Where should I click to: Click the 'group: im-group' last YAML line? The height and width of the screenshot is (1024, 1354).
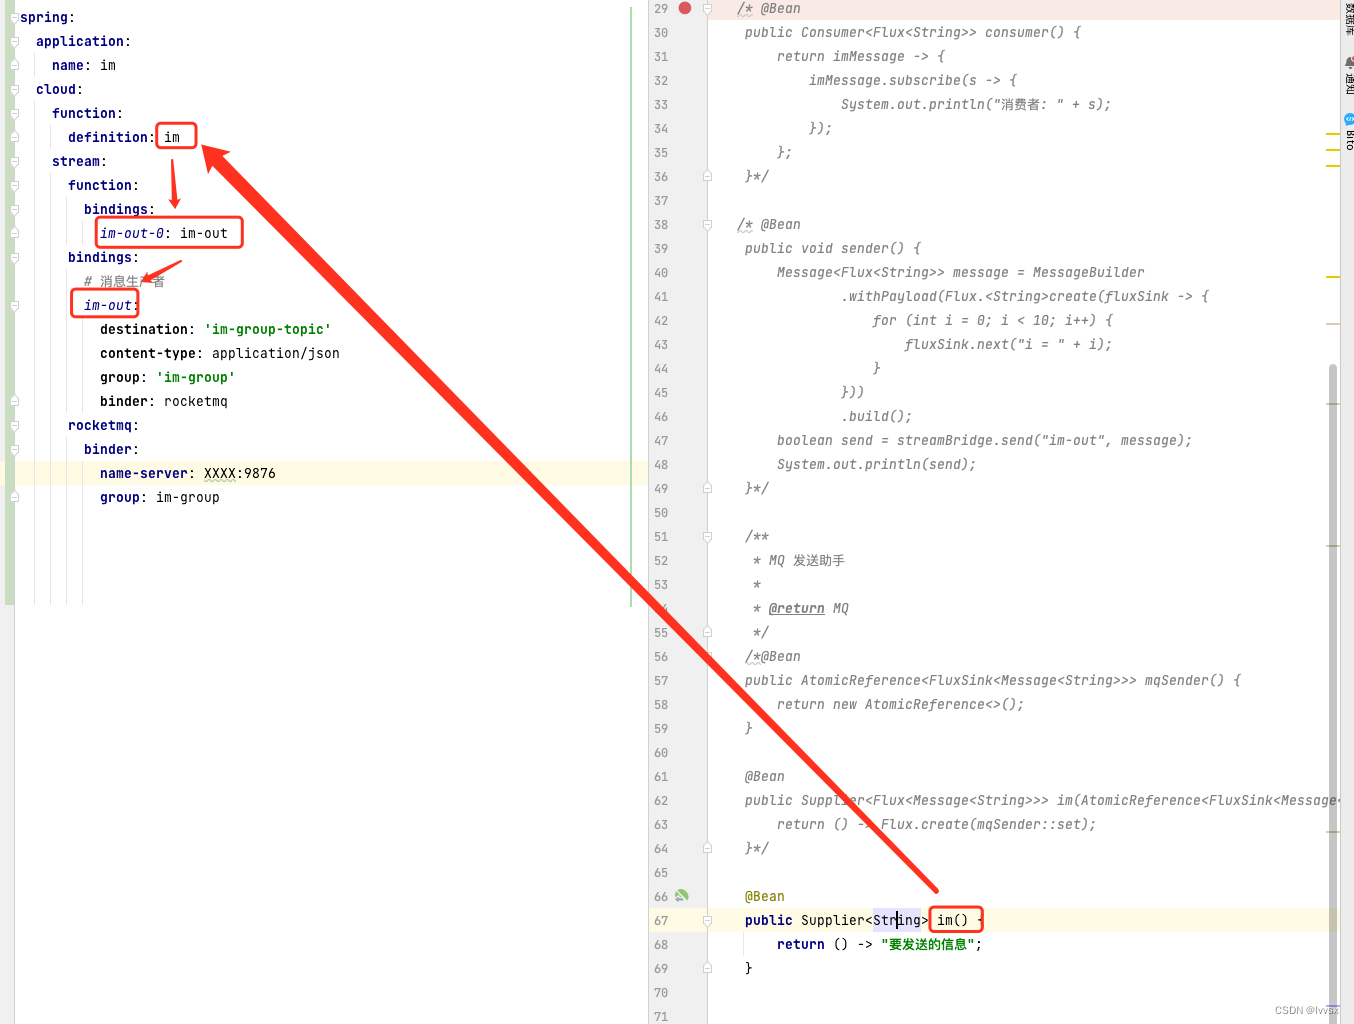[x=160, y=497]
